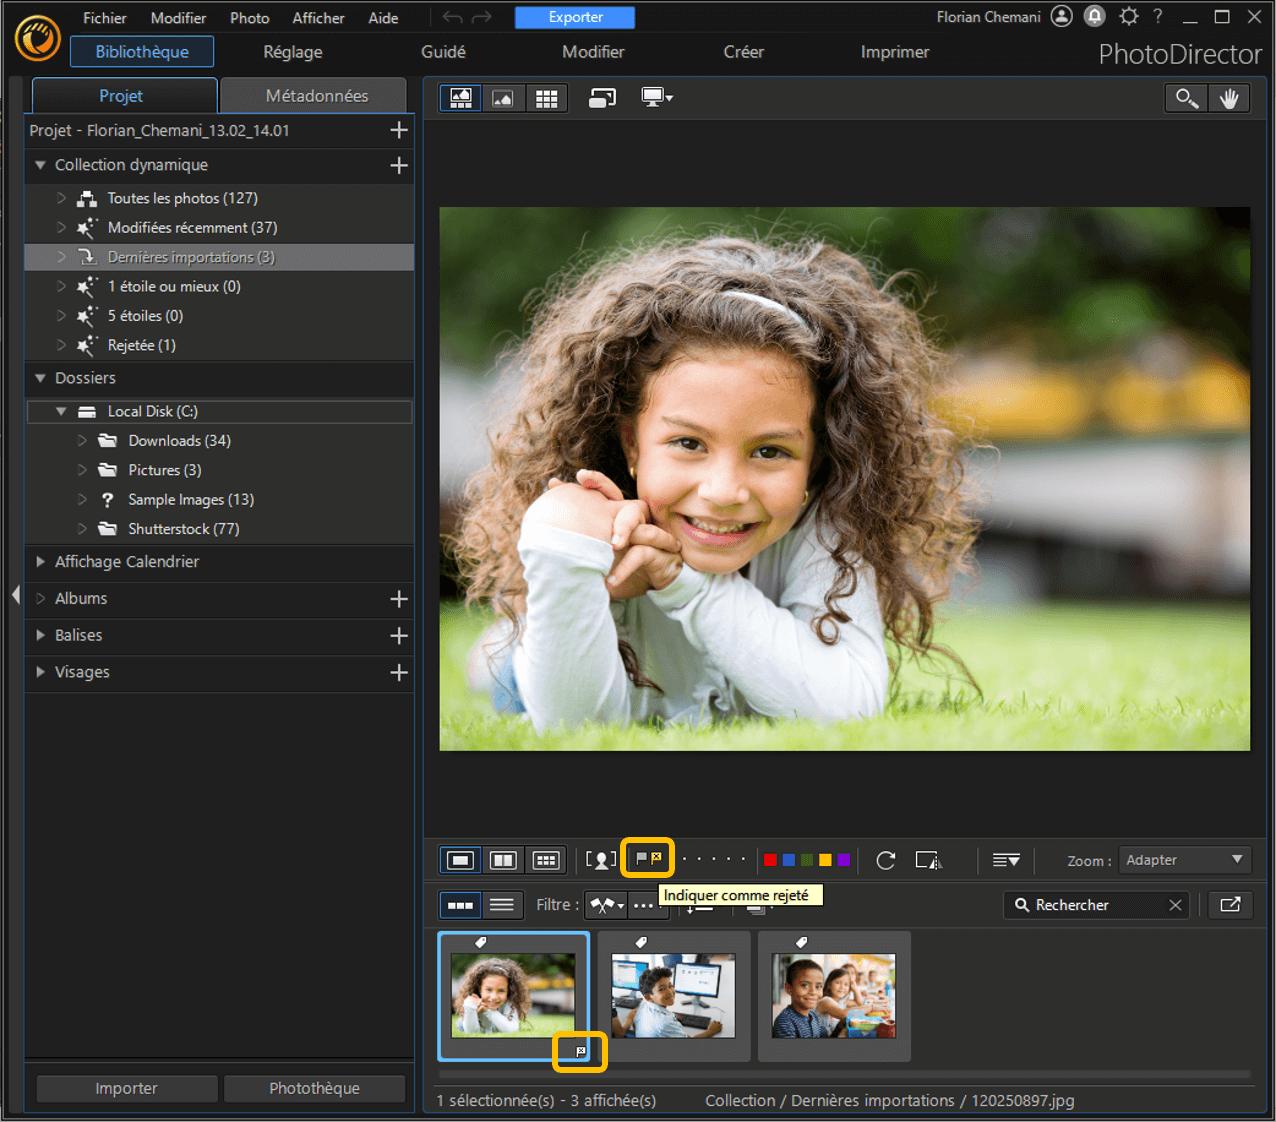Toggle compare two photos view
The height and width of the screenshot is (1122, 1276).
[503, 860]
